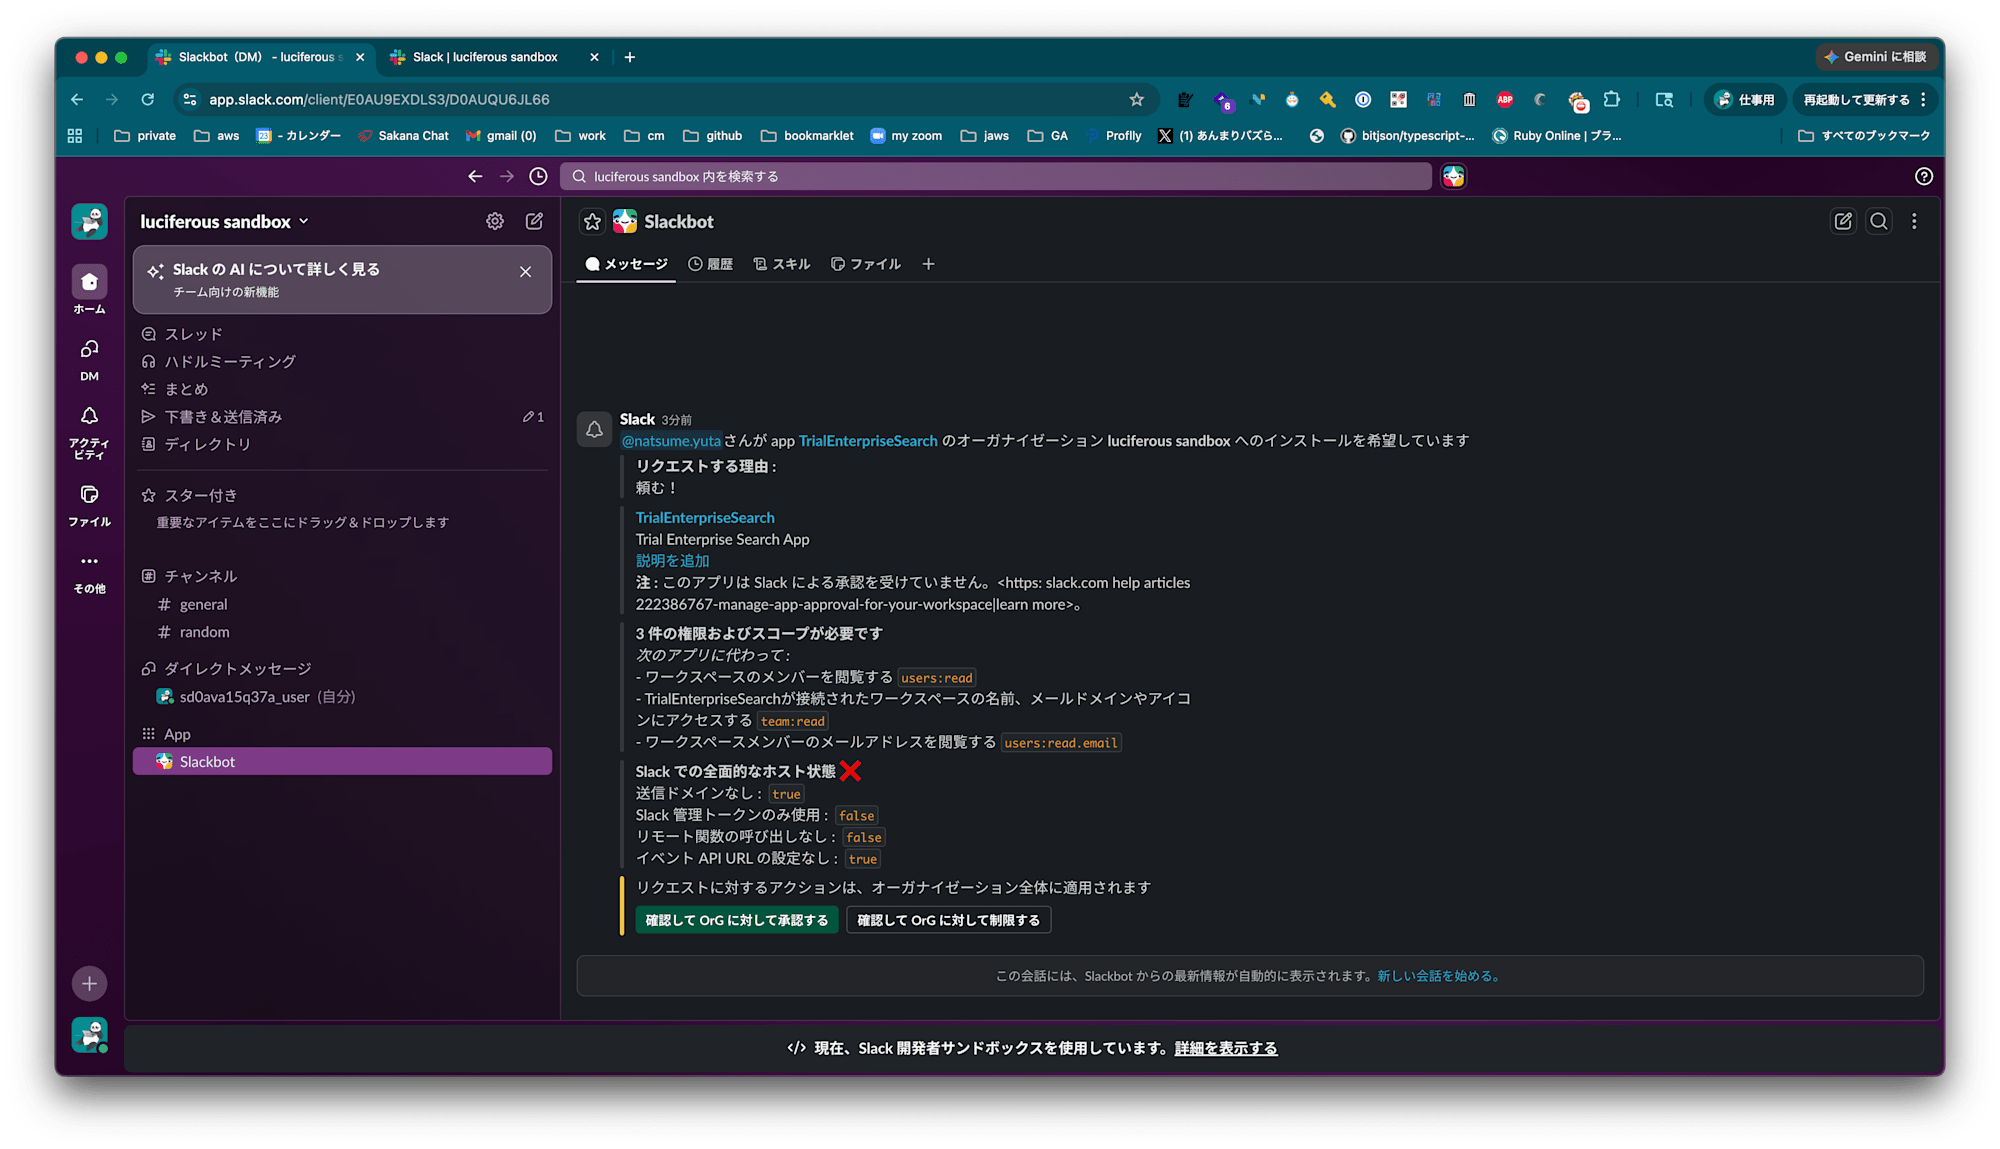Switch to the メッセージ tab
Image resolution: width=2000 pixels, height=1149 pixels.
pyautogui.click(x=626, y=264)
